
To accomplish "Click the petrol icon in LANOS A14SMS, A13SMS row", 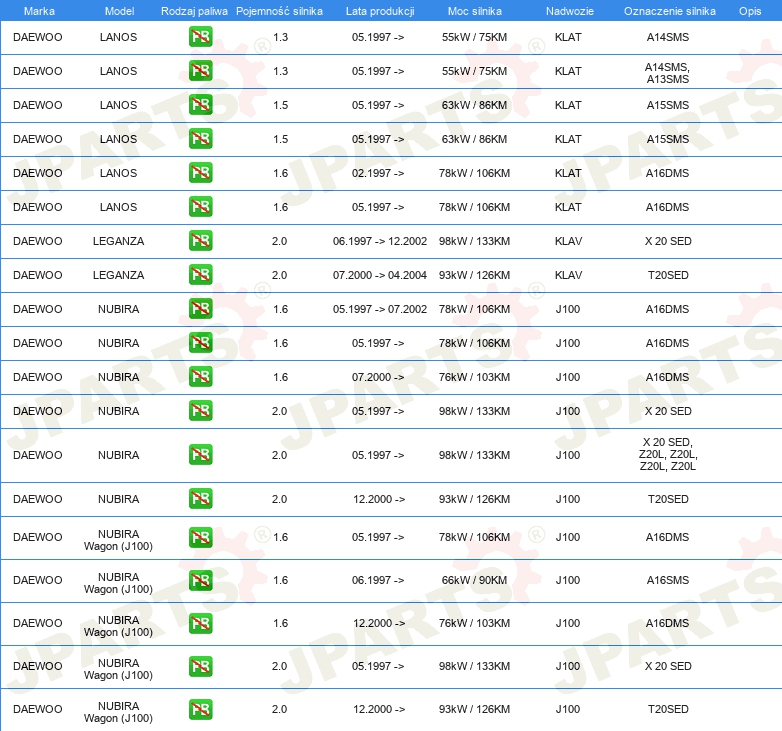I will pyautogui.click(x=200, y=71).
